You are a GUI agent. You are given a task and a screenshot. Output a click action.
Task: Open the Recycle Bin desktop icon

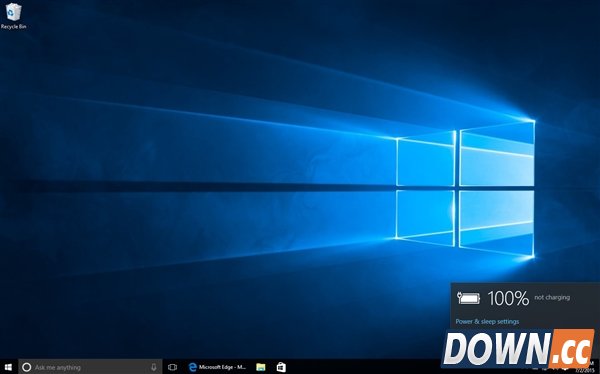(13, 16)
